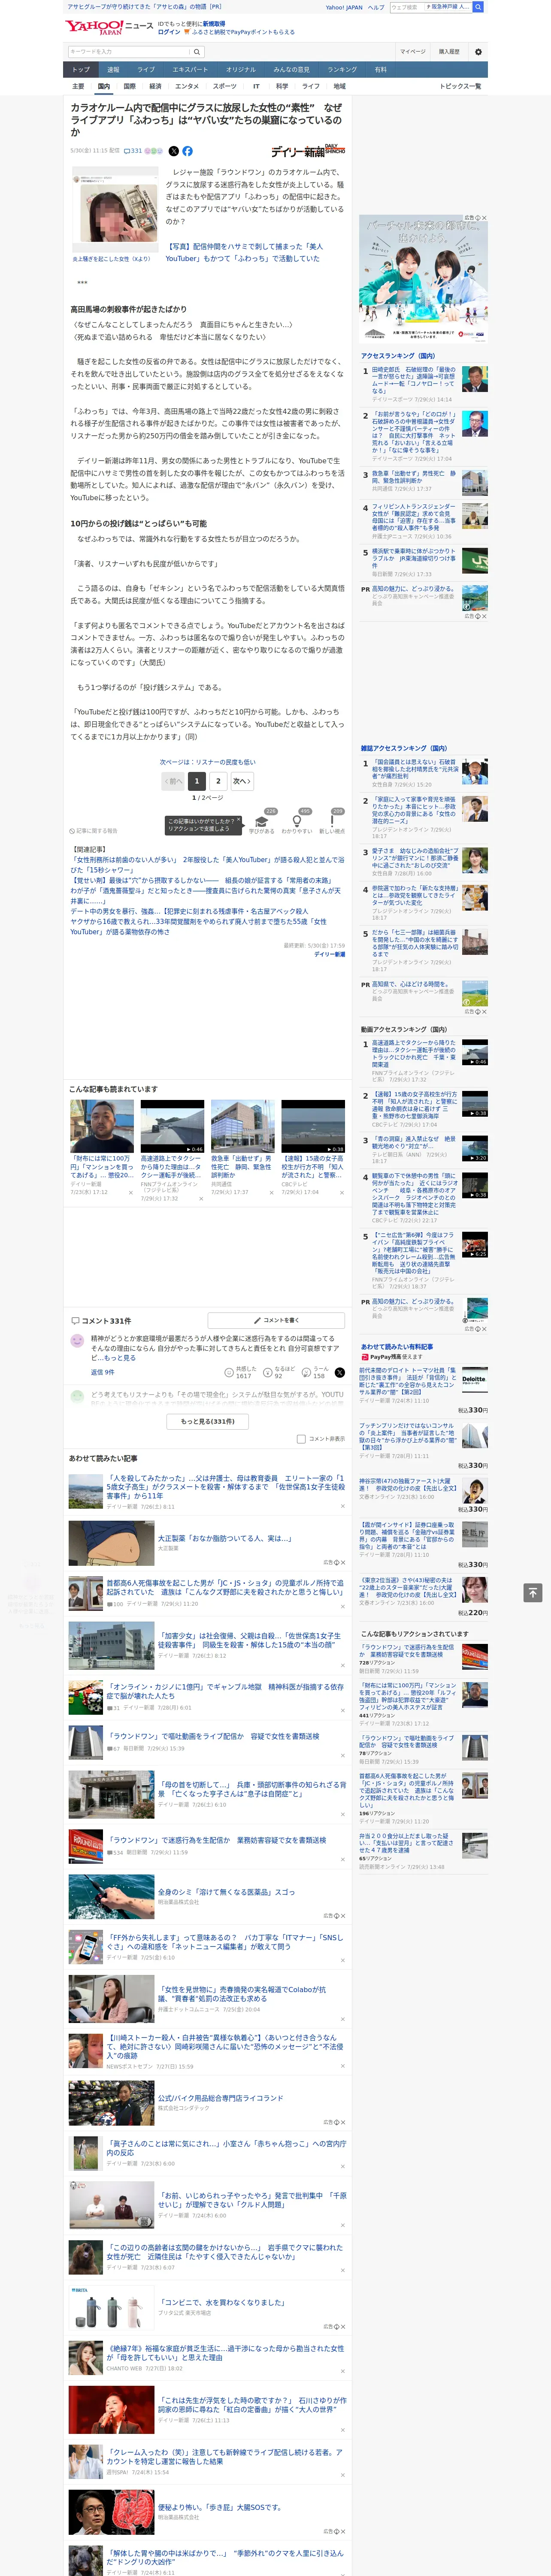
Task: Click 記事に関する報告 report icon link
Action: (93, 831)
